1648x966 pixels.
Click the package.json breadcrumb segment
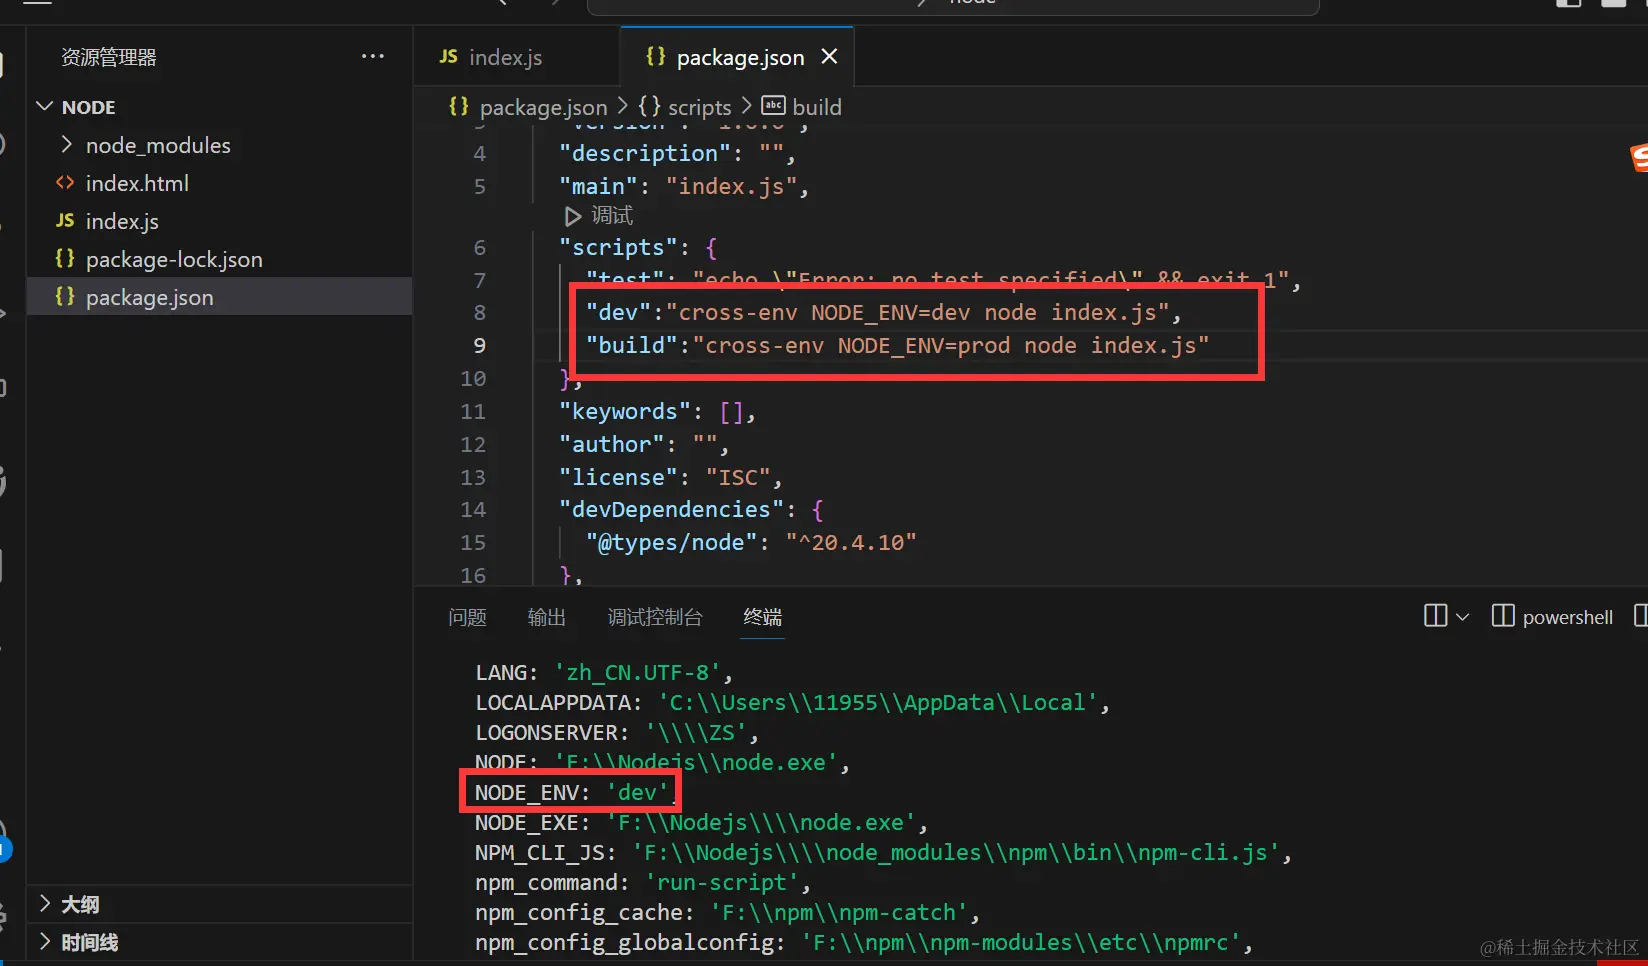(x=543, y=107)
